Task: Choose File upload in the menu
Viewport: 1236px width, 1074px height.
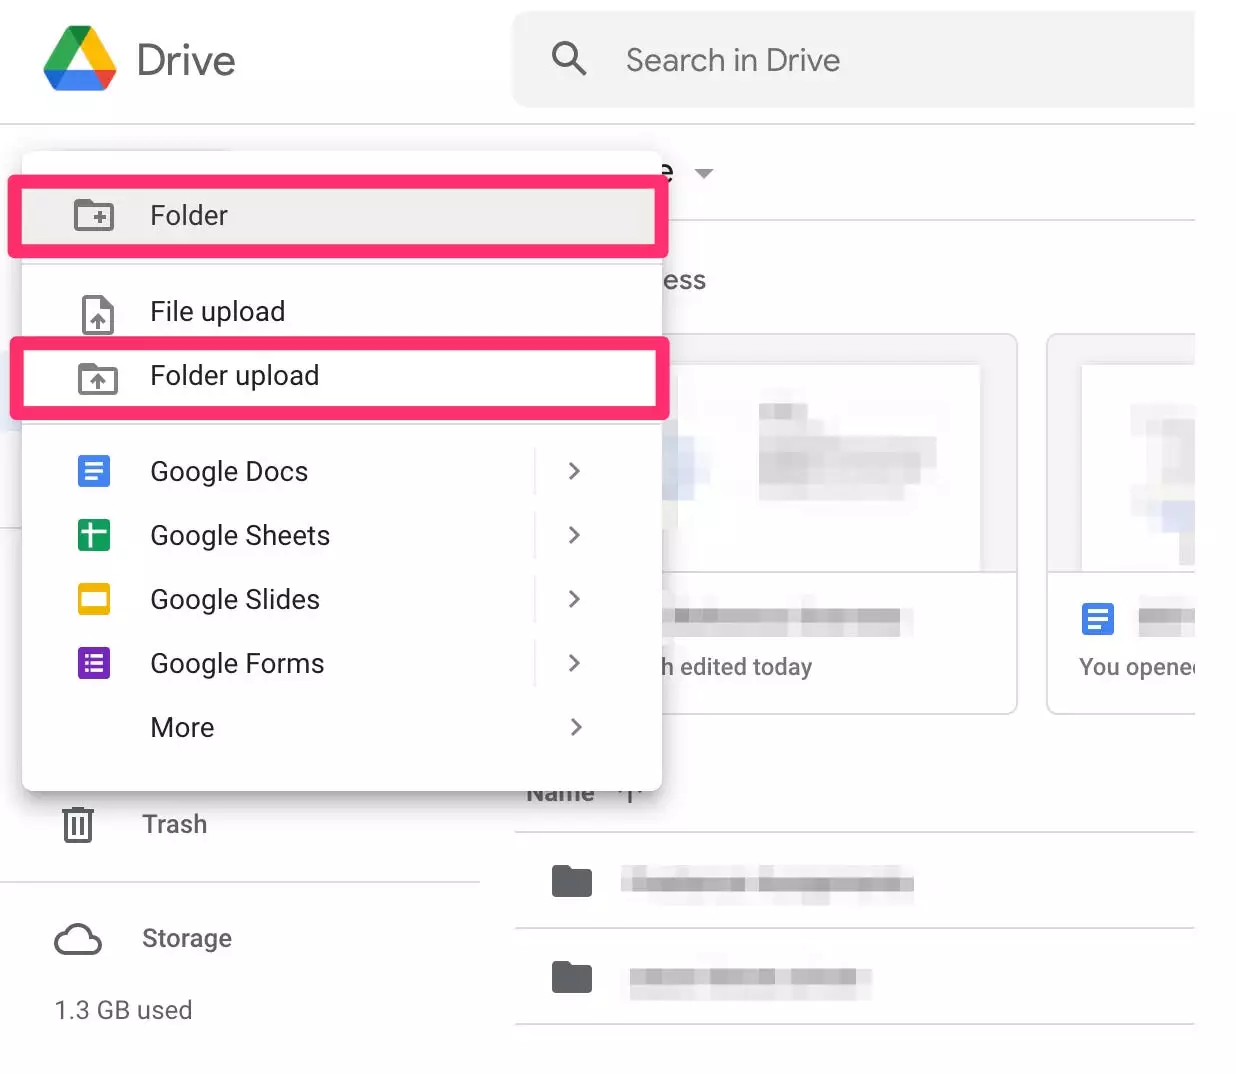Action: (218, 312)
